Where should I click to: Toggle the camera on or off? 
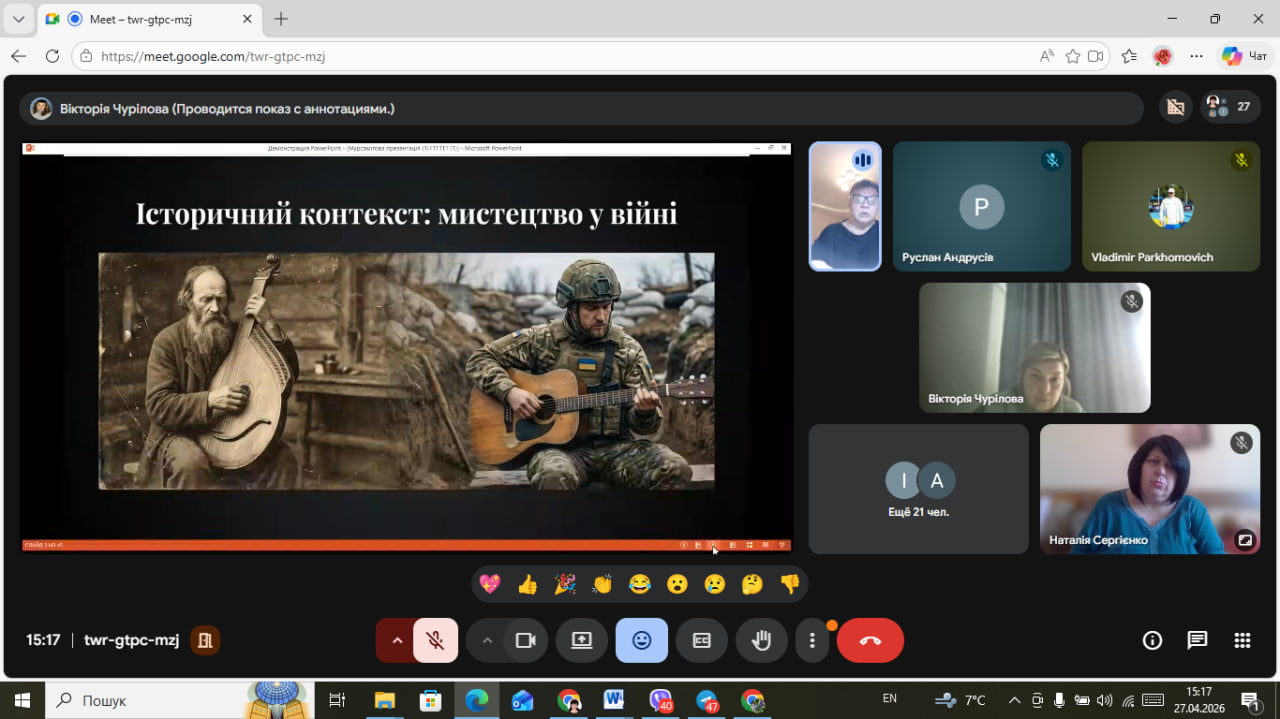(525, 641)
